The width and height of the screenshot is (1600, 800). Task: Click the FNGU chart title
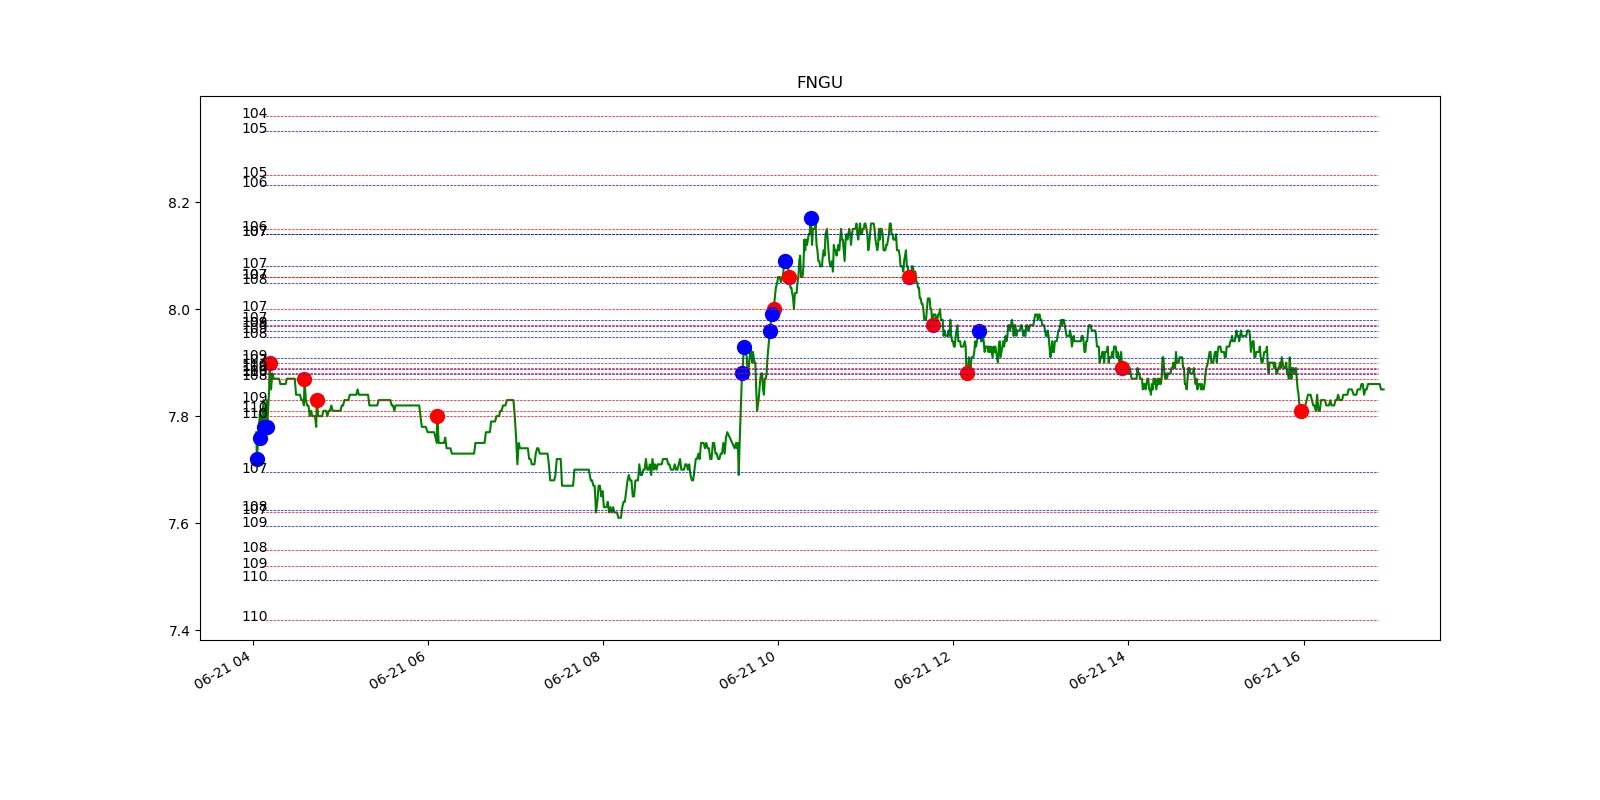[x=819, y=83]
